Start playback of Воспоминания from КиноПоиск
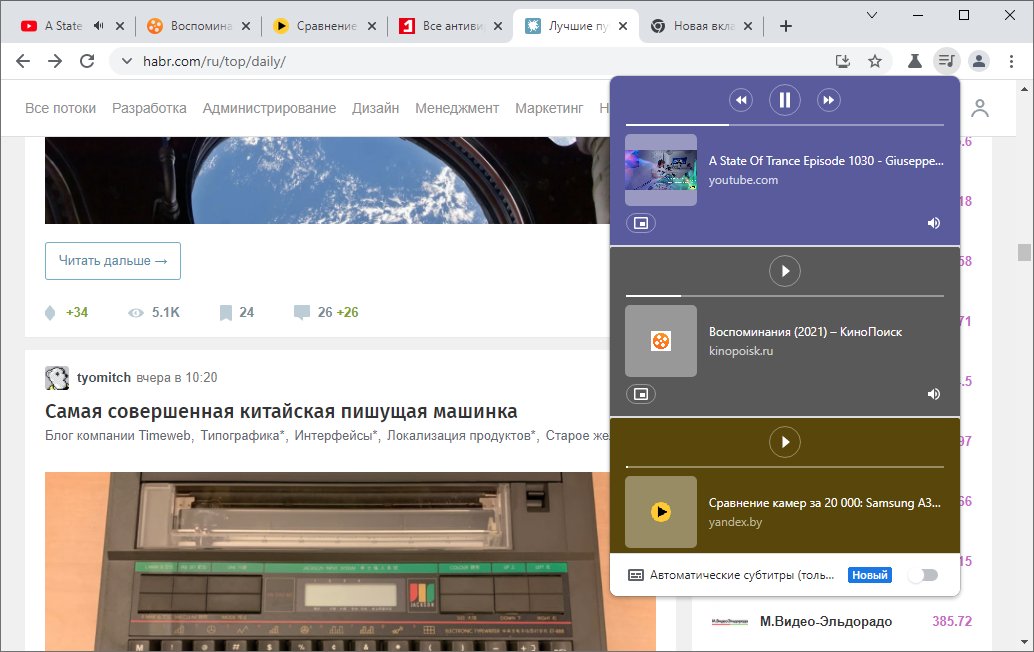 784,270
